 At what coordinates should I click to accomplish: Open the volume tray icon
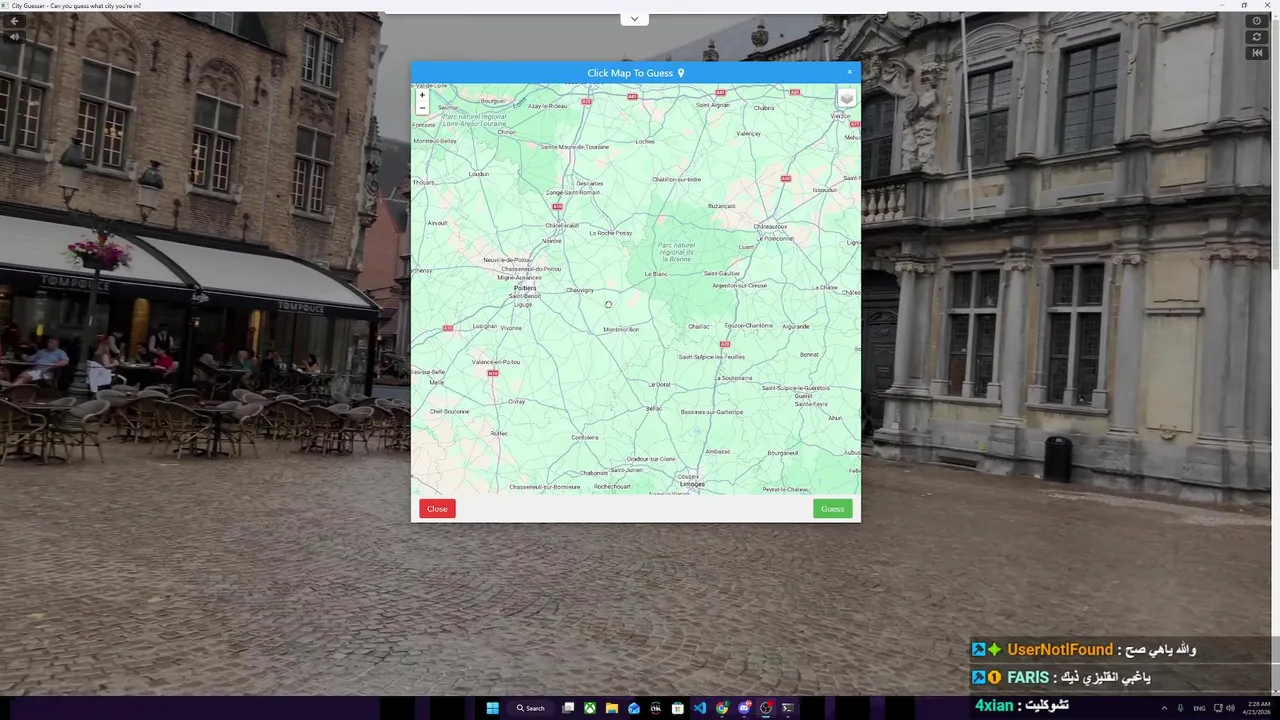[1230, 708]
